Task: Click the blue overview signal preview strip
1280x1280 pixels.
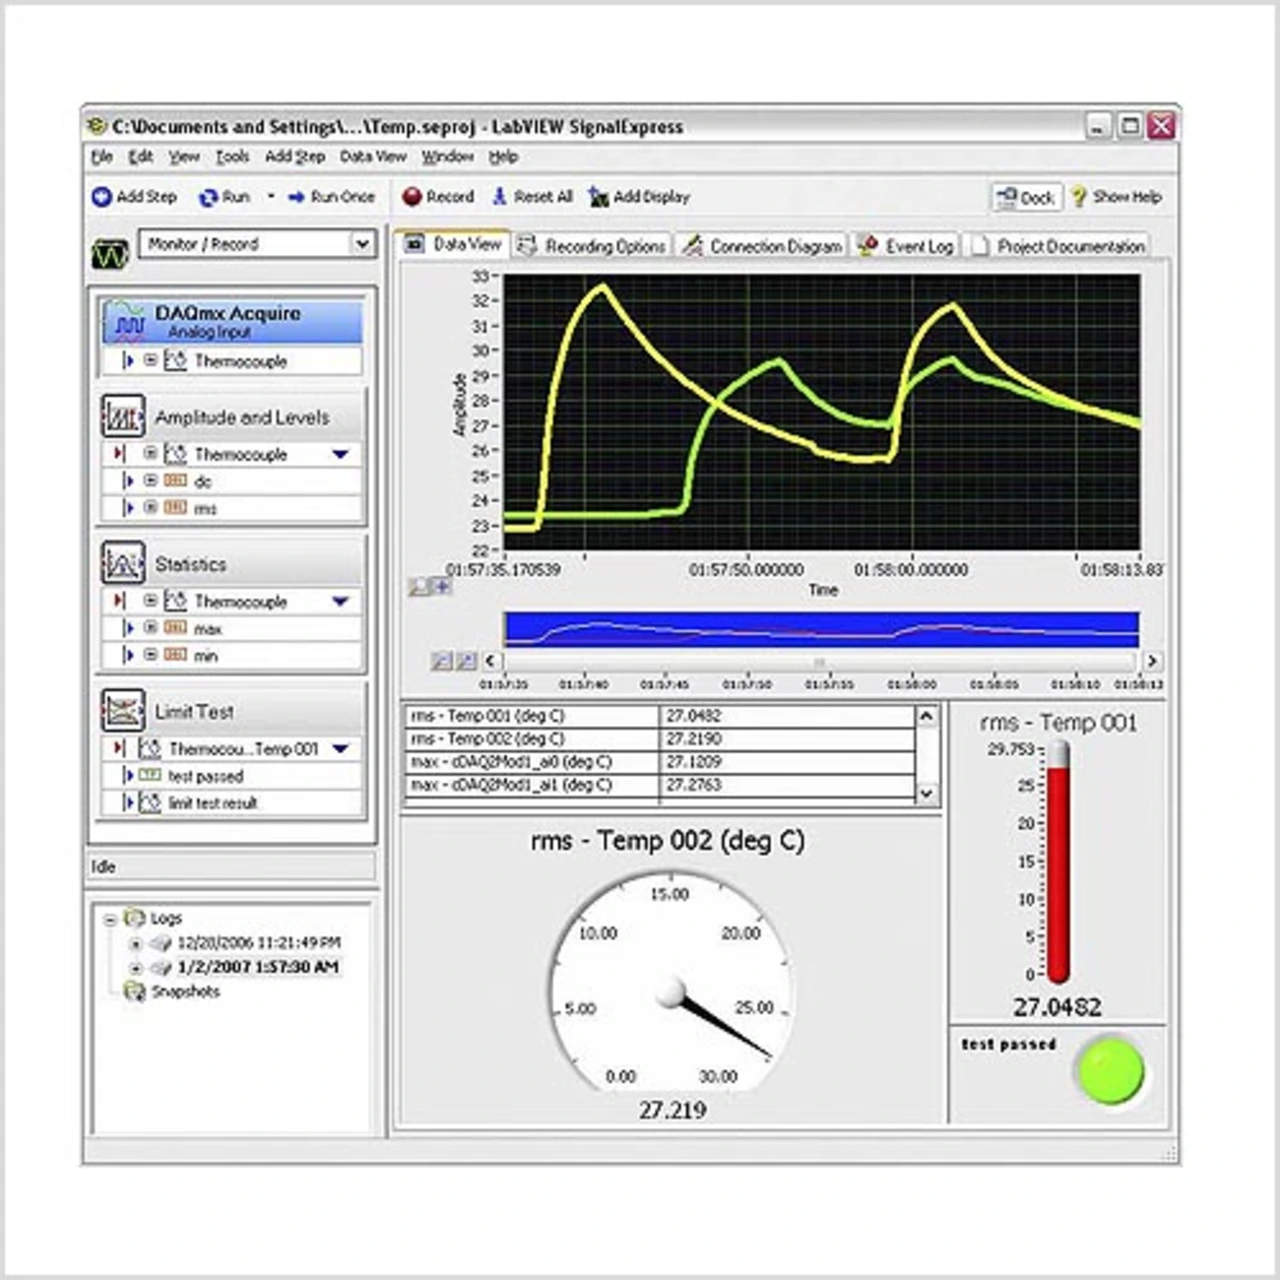Action: click(x=821, y=629)
